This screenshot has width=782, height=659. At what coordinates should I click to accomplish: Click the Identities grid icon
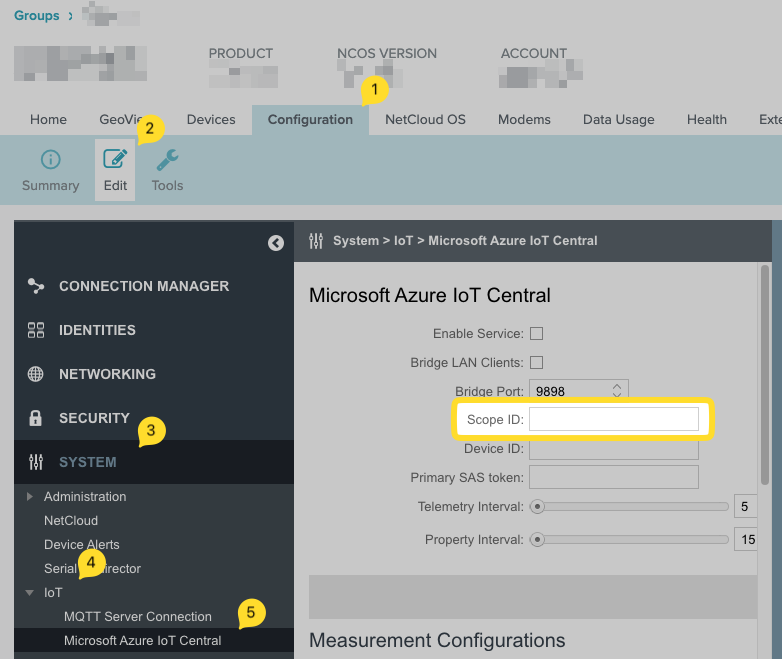[36, 330]
